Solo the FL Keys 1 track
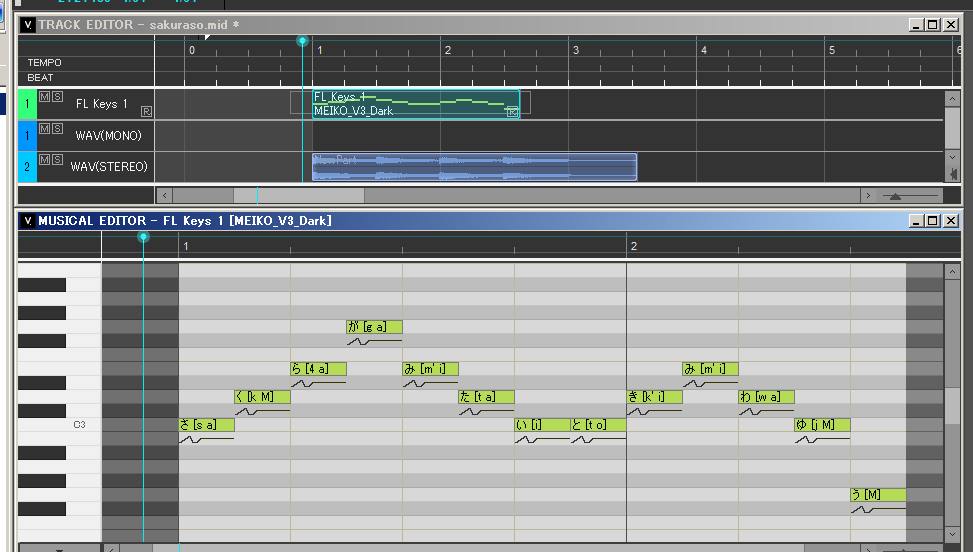 (x=57, y=97)
